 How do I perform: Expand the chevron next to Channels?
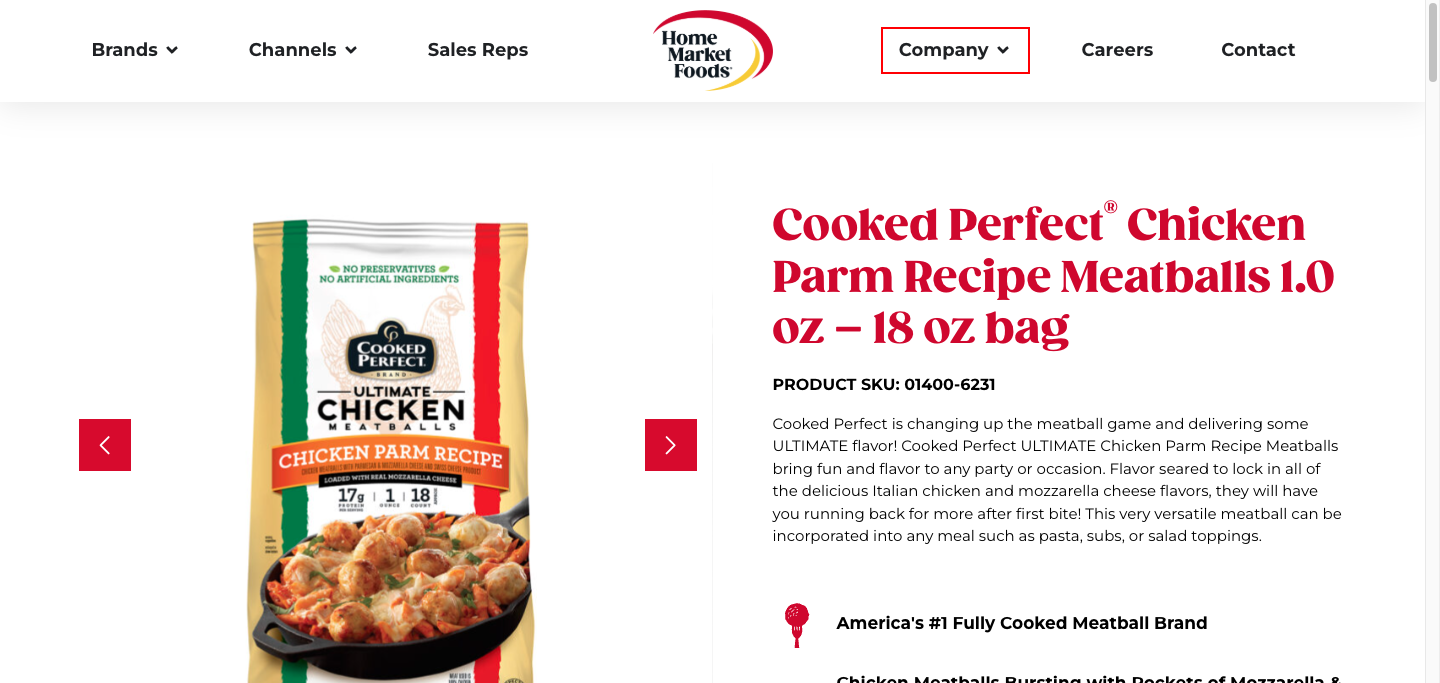[351, 50]
